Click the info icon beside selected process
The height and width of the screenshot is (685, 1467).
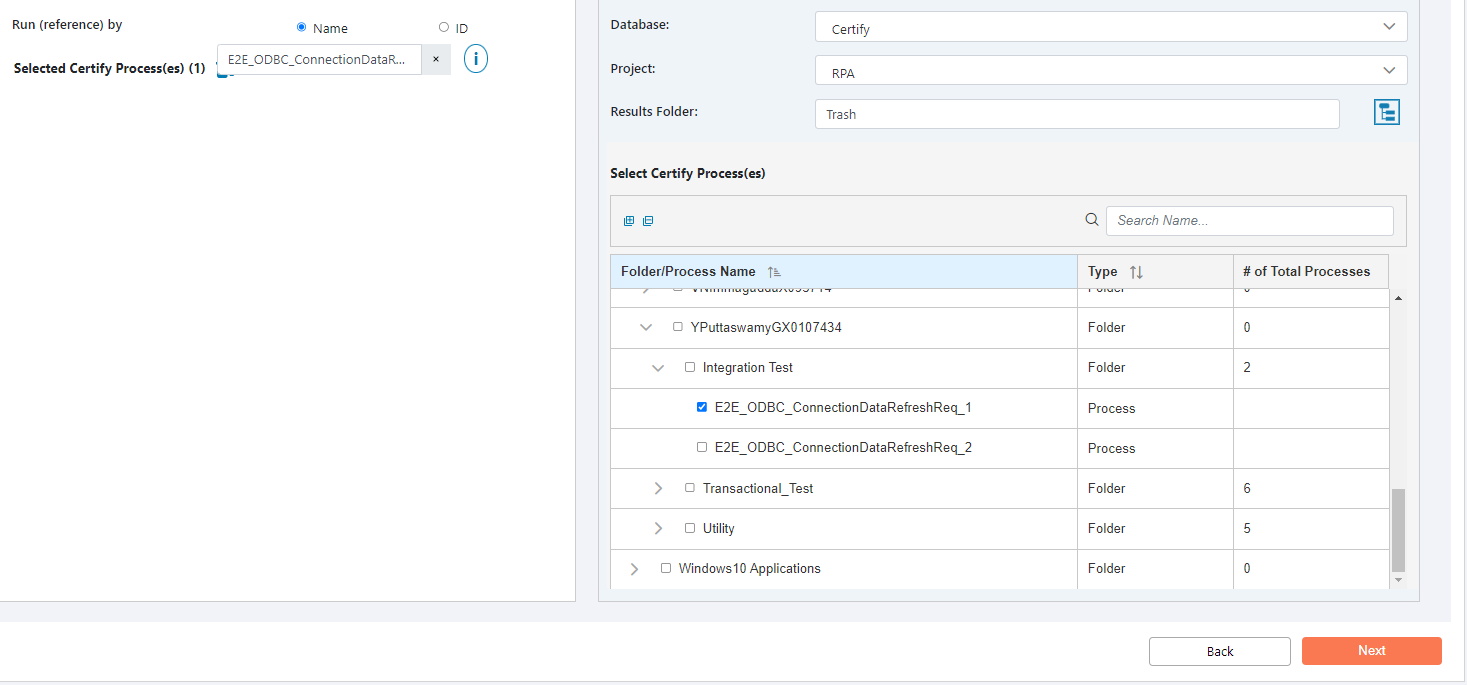pyautogui.click(x=475, y=59)
